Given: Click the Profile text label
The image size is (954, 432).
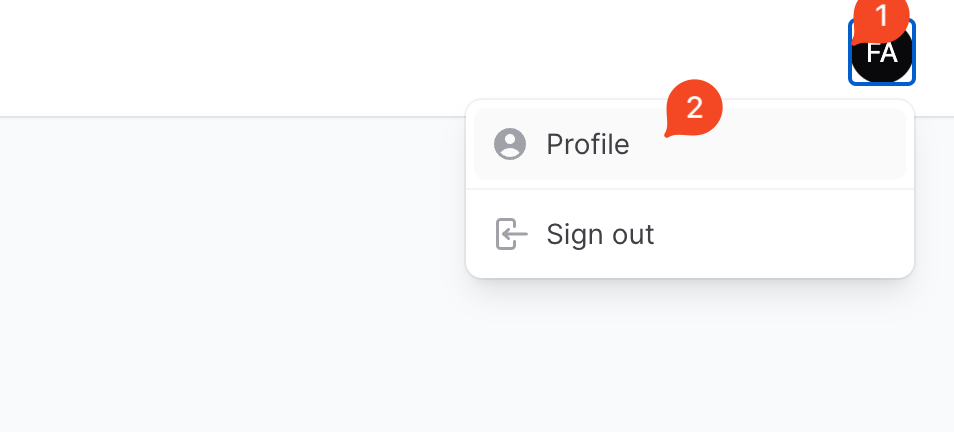Looking at the screenshot, I should (x=587, y=145).
